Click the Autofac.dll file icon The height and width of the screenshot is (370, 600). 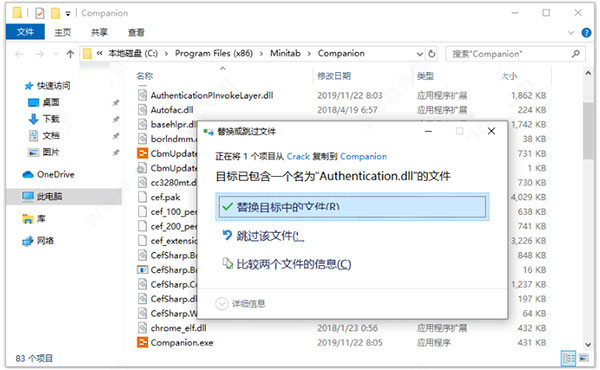142,110
